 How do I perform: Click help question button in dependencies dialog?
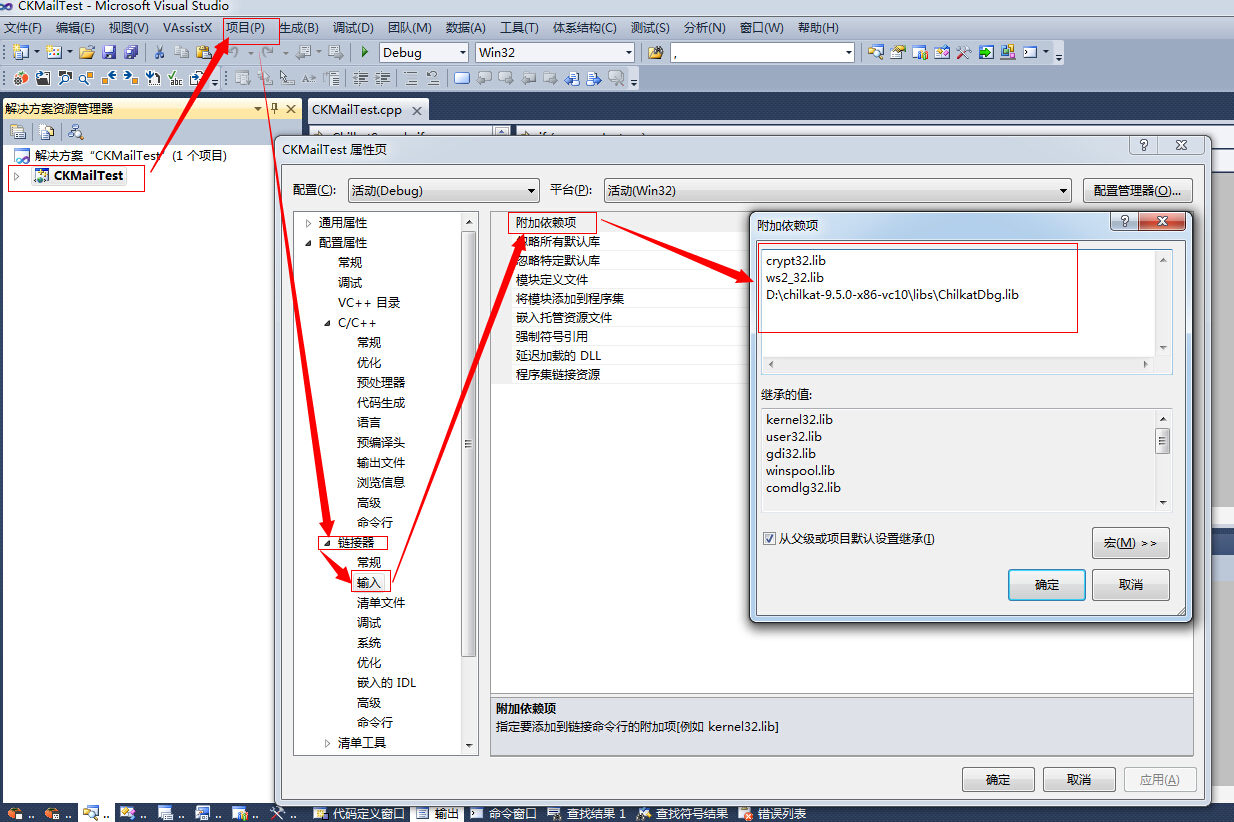coord(1126,221)
